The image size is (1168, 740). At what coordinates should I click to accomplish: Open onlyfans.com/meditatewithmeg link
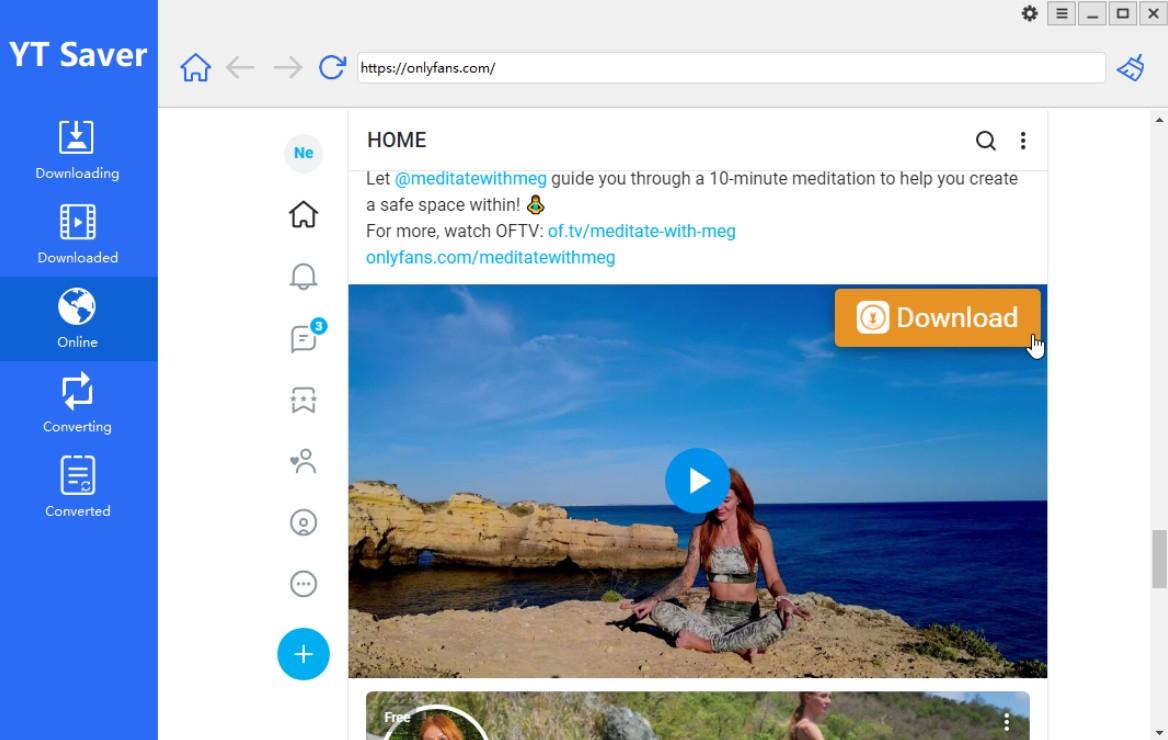pyautogui.click(x=490, y=257)
